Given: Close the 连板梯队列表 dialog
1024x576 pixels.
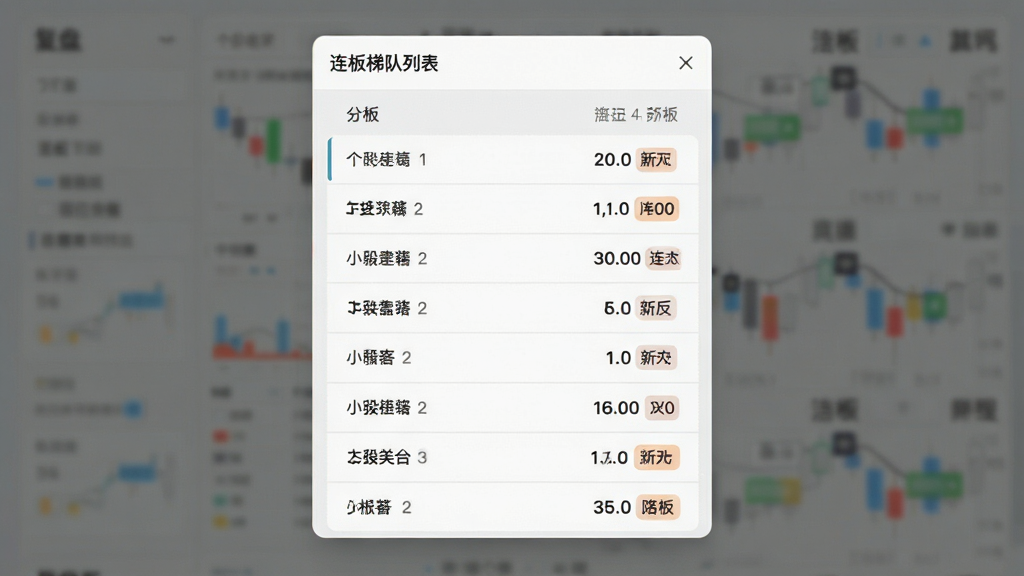Looking at the screenshot, I should pos(686,63).
